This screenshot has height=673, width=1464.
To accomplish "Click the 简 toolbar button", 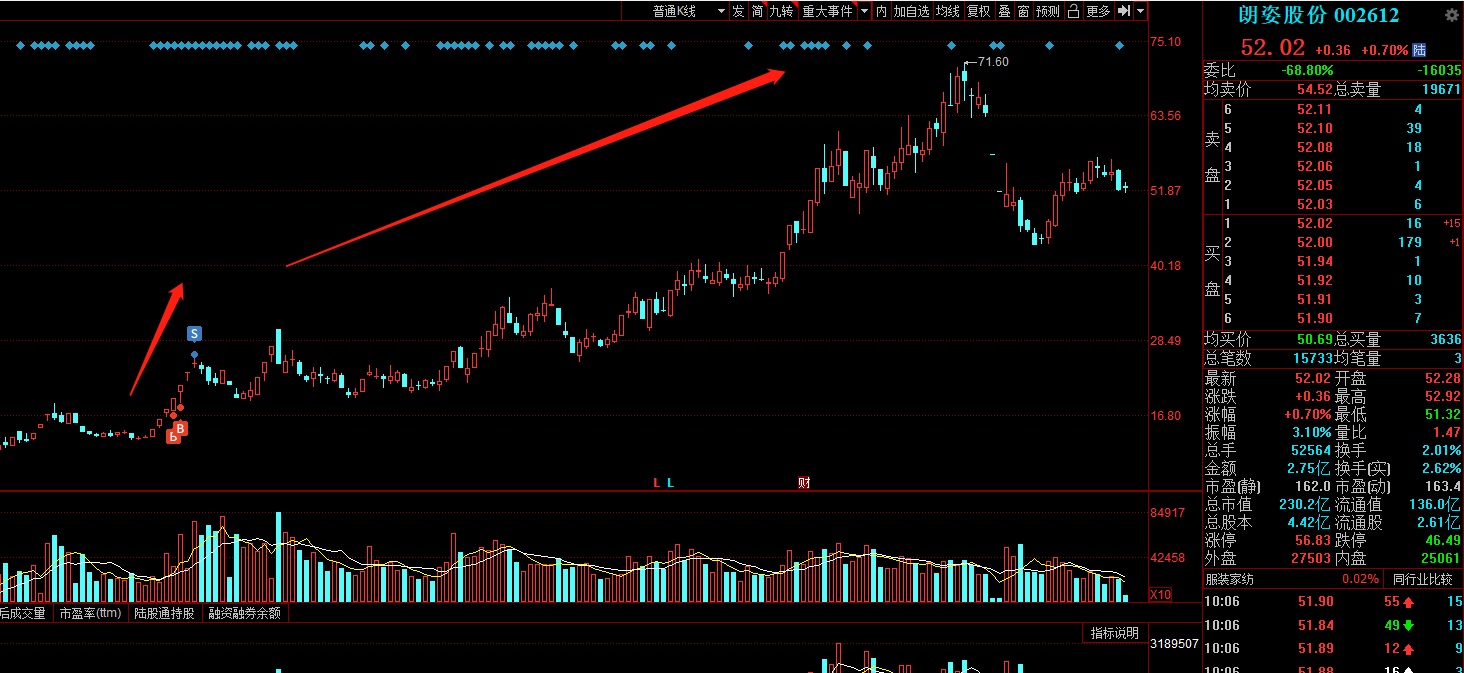I will click(758, 11).
